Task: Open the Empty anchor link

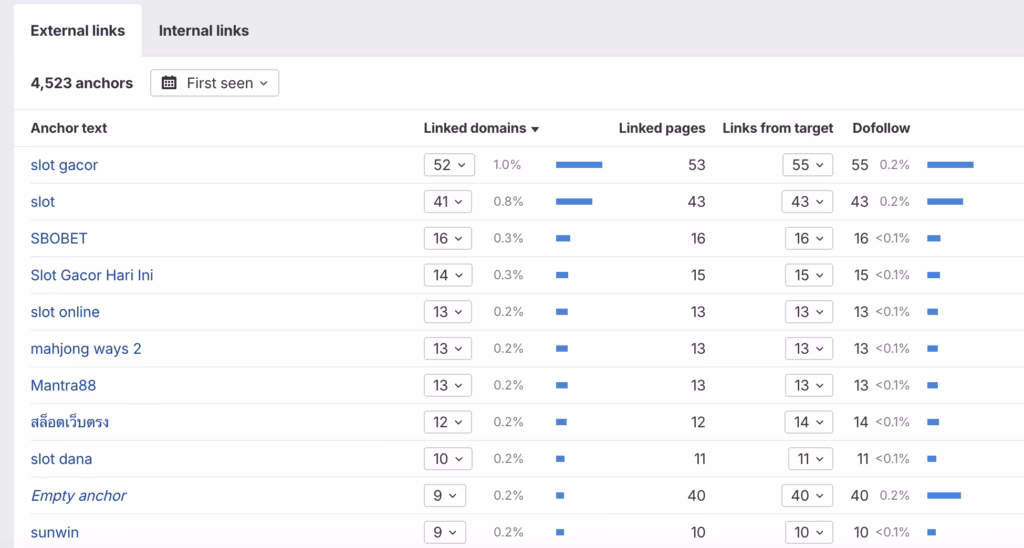Action: 78,496
